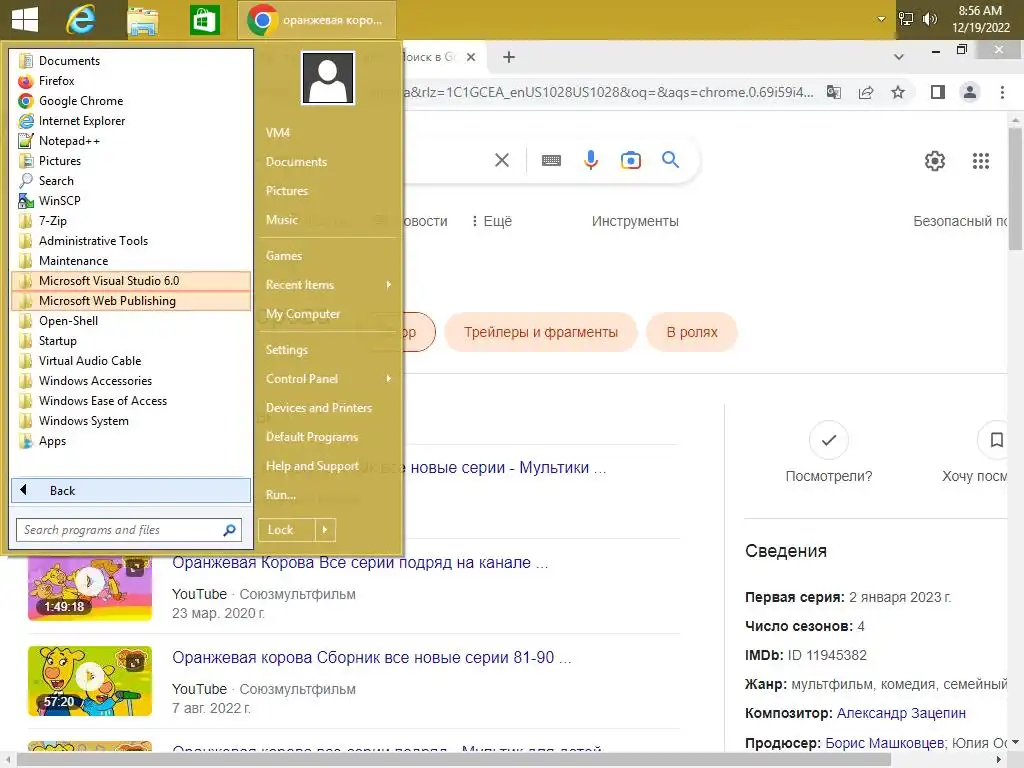Viewport: 1024px width, 768px height.
Task: Open Search in the programs list
Action: [x=131, y=181]
